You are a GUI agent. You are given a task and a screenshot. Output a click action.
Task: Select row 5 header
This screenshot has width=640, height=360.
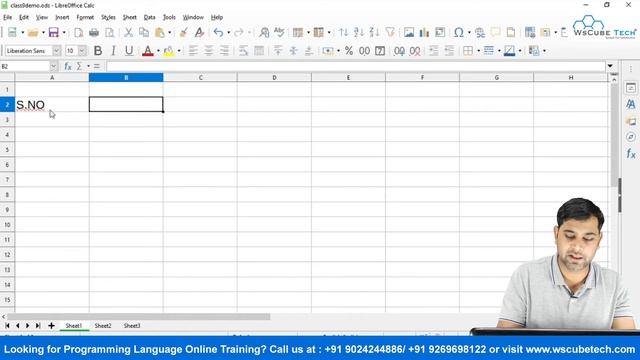click(7, 150)
